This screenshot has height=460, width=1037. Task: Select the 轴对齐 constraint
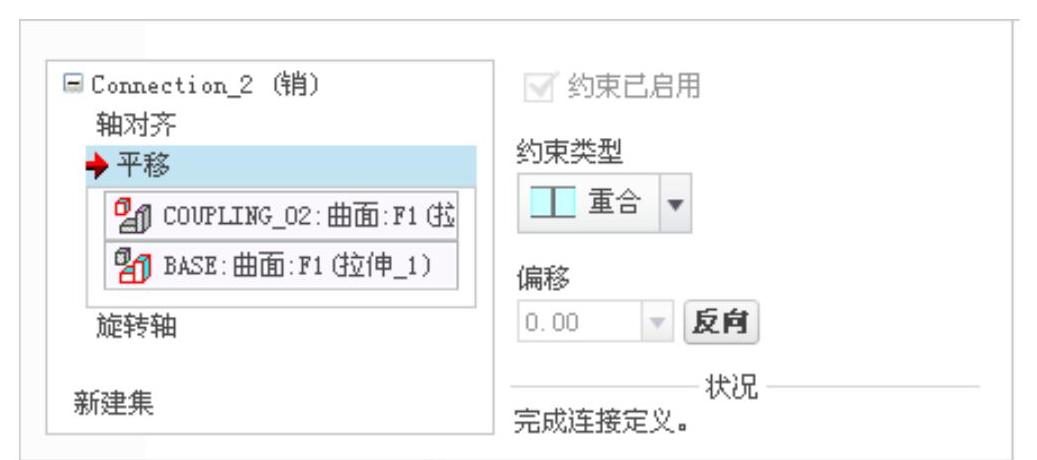[x=136, y=124]
